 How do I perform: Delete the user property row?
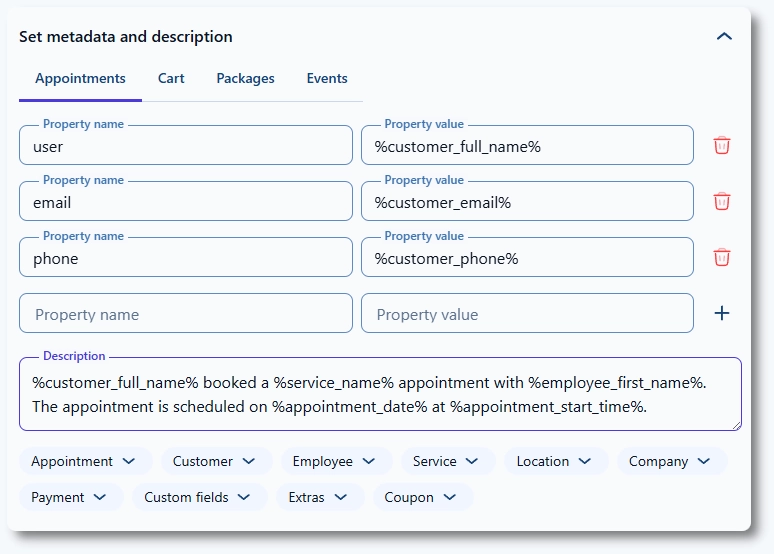pos(722,145)
